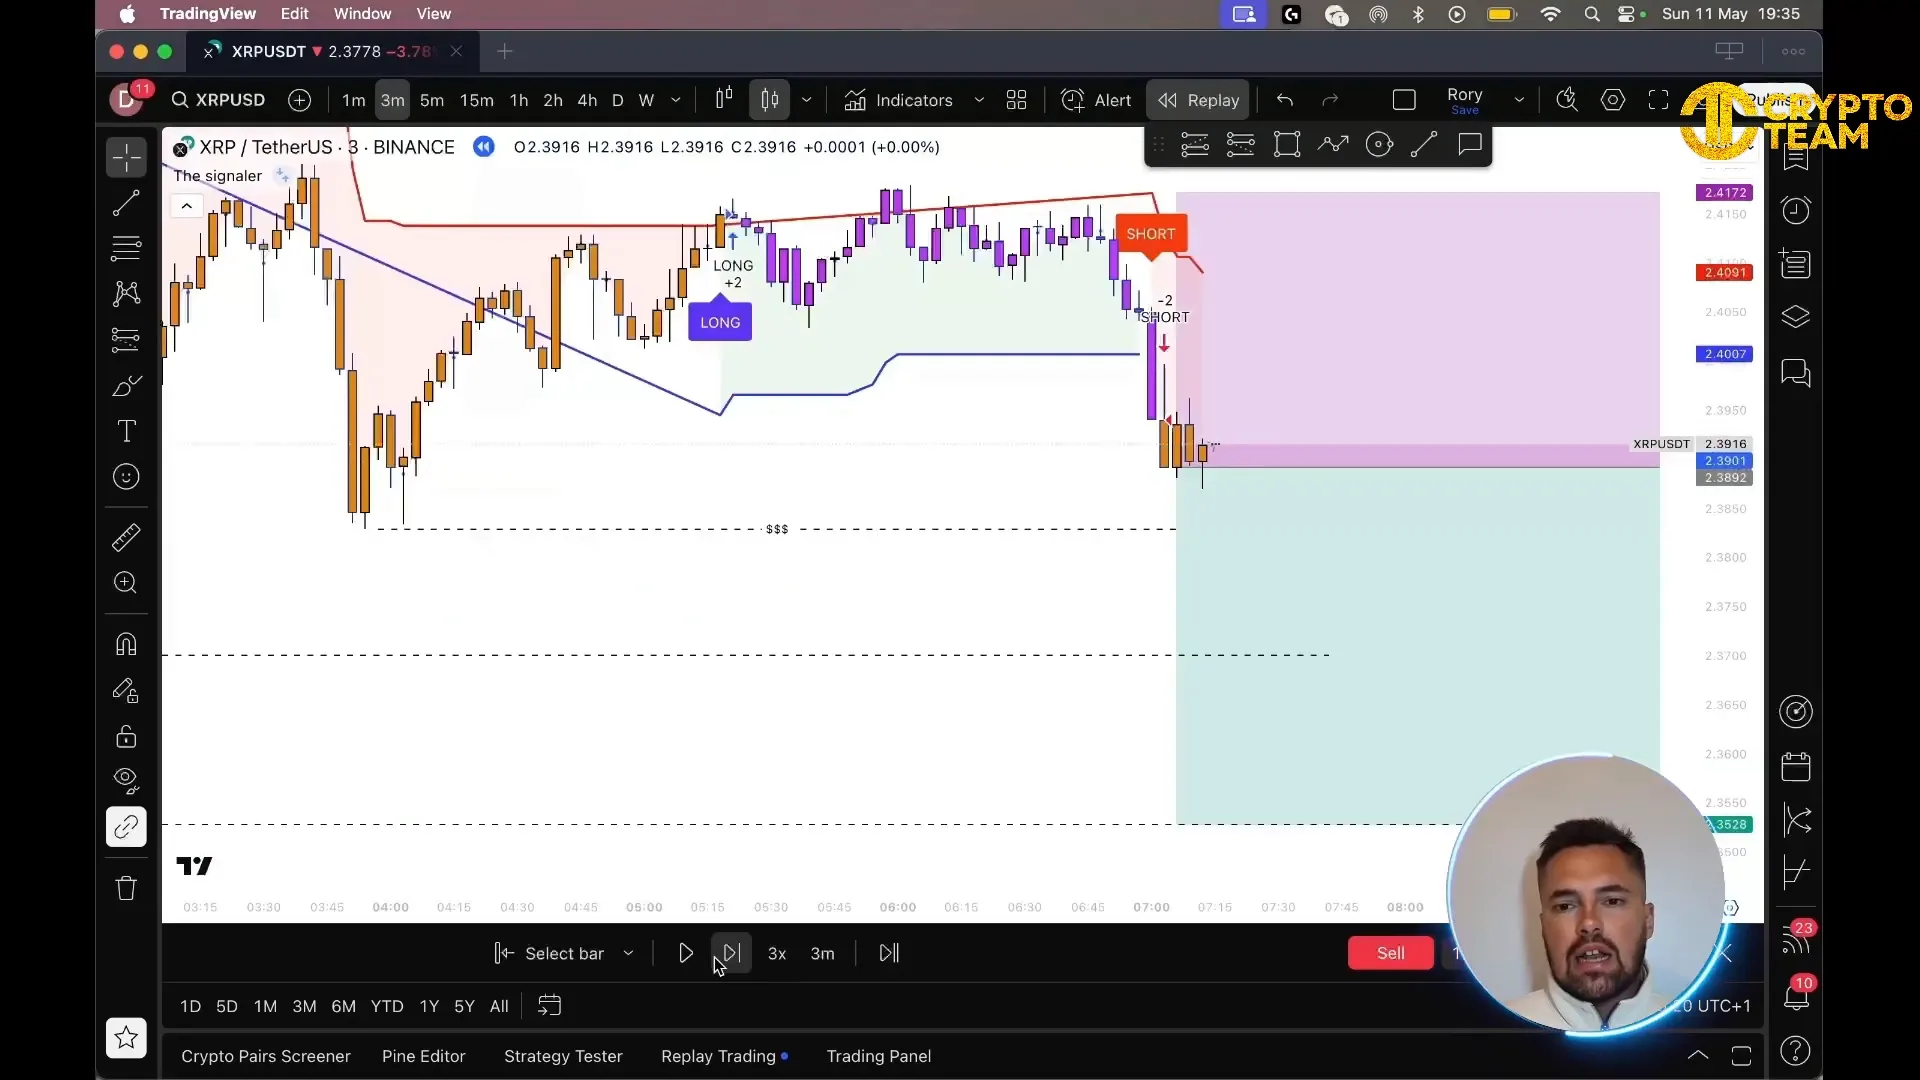Open favorites star toolbar
This screenshot has width=1920, height=1080.
tap(126, 1038)
